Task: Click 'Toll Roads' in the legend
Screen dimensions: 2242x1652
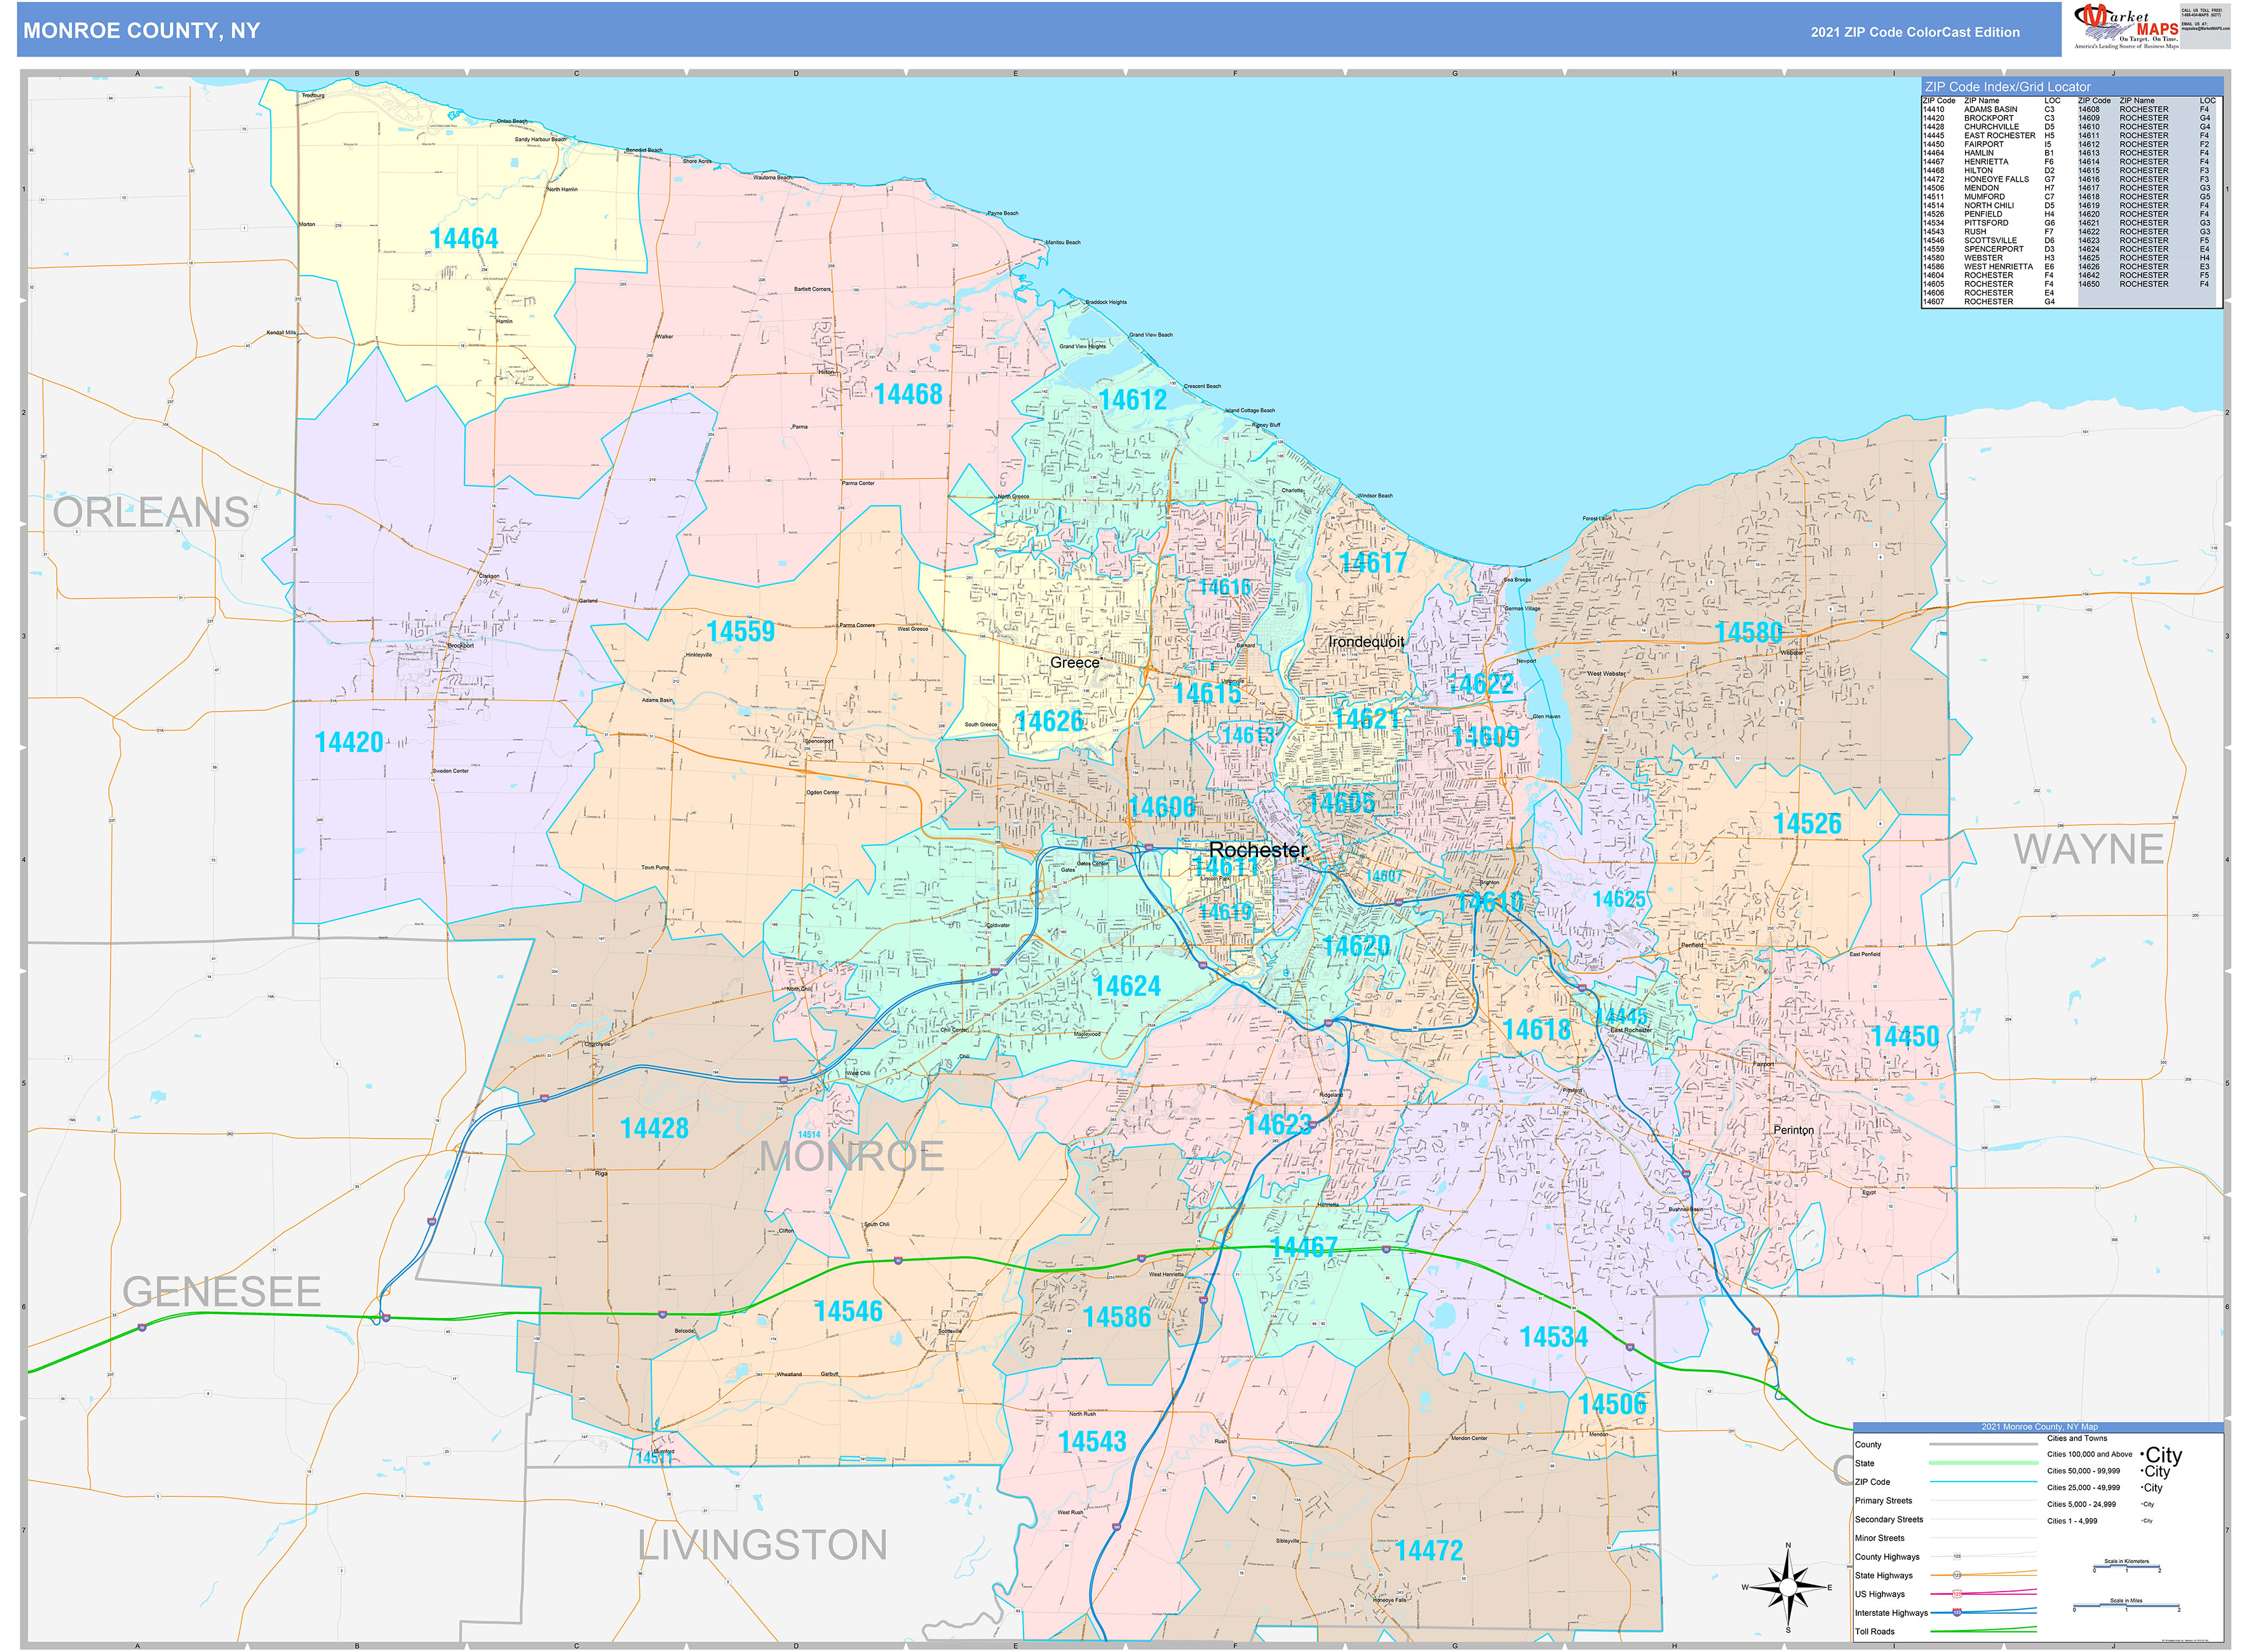Action: 1875,1631
